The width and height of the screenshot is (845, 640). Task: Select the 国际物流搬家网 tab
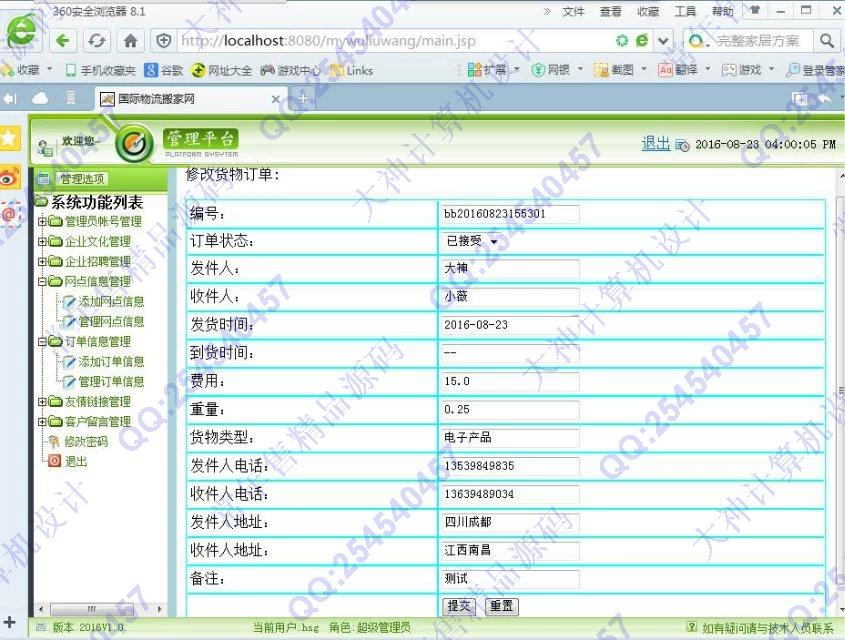coord(189,99)
